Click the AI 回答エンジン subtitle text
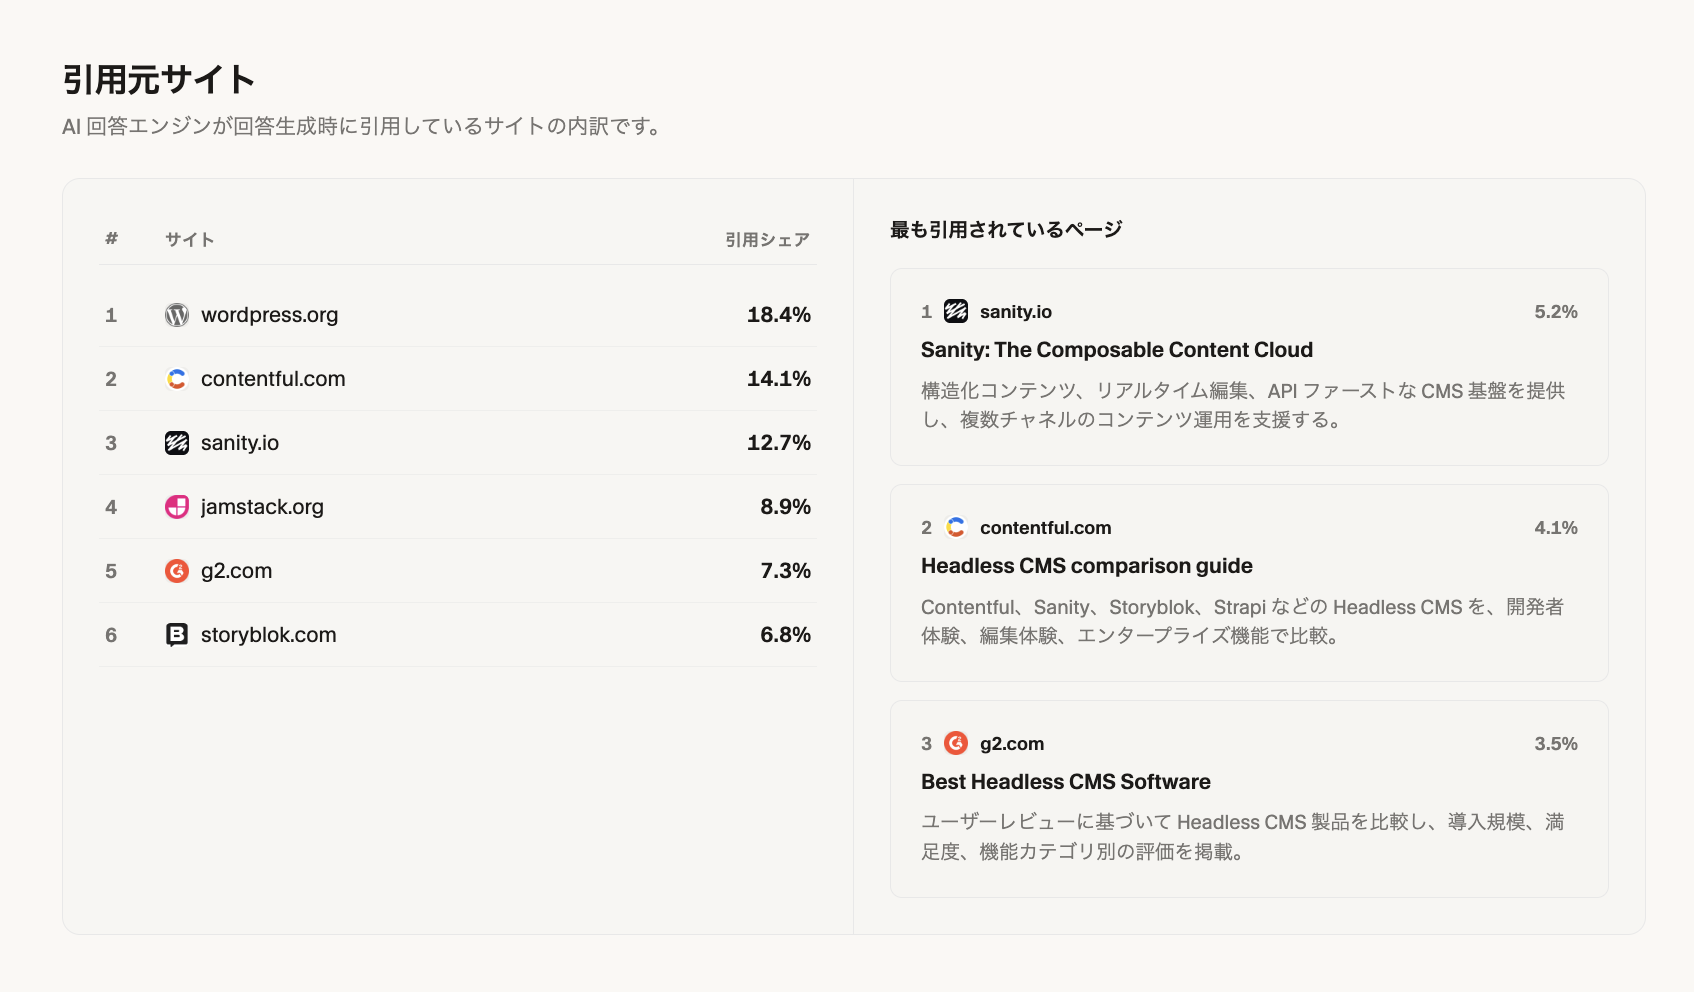1694x992 pixels. coord(362,127)
